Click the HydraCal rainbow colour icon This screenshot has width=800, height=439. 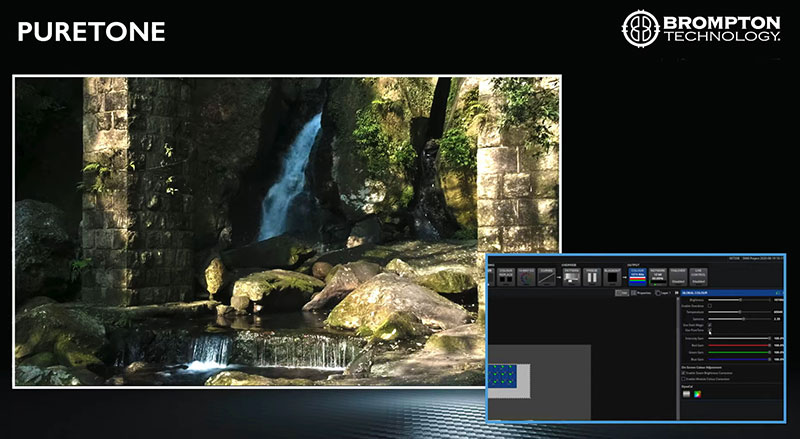[x=697, y=394]
